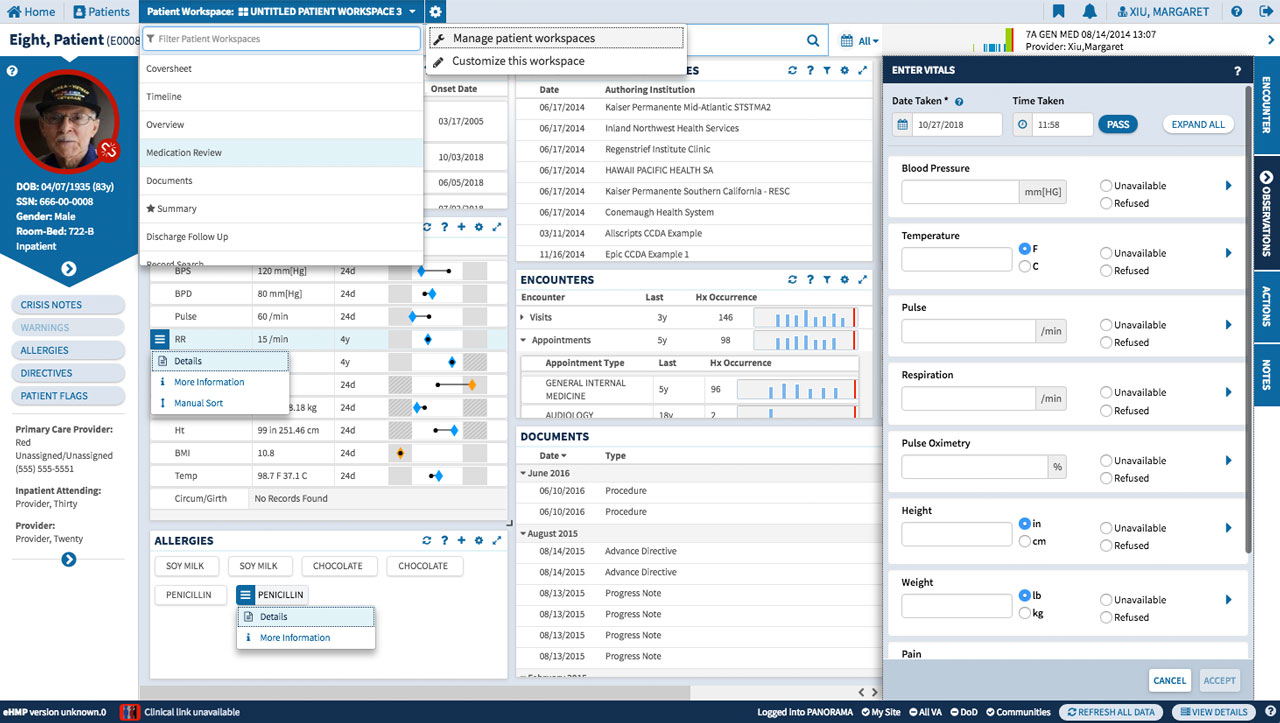Screen dimensions: 1280x723
Task: Expand Temperature details arrow
Action: click(1229, 253)
